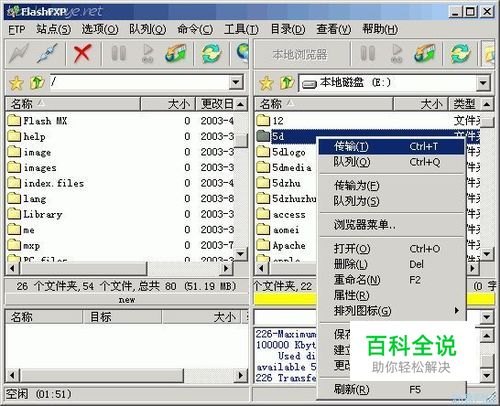Click the favorites star icon in left pane

[16, 83]
